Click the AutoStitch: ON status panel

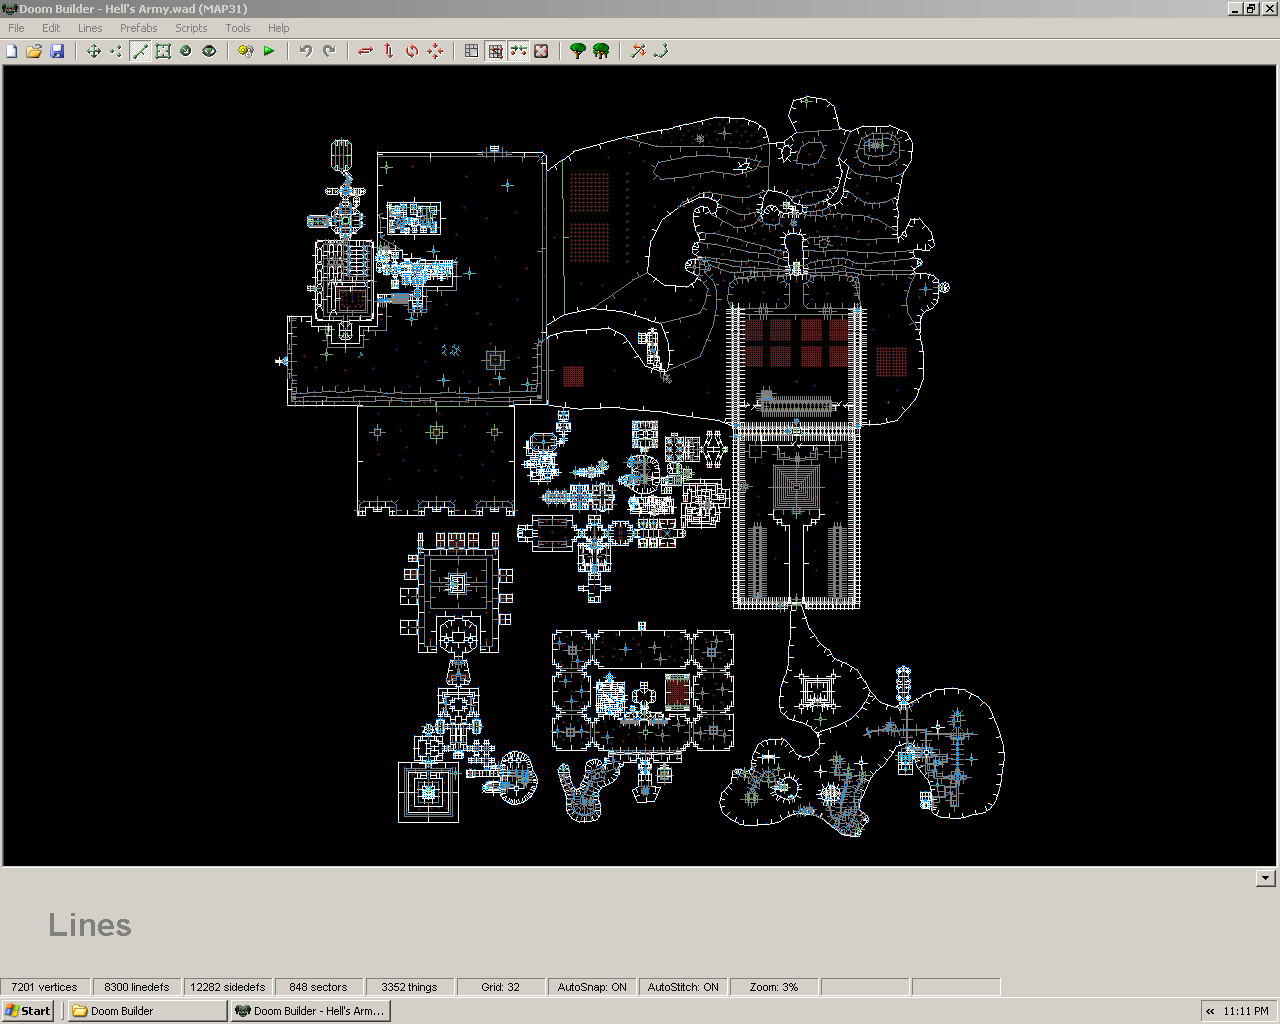pyautogui.click(x=683, y=987)
